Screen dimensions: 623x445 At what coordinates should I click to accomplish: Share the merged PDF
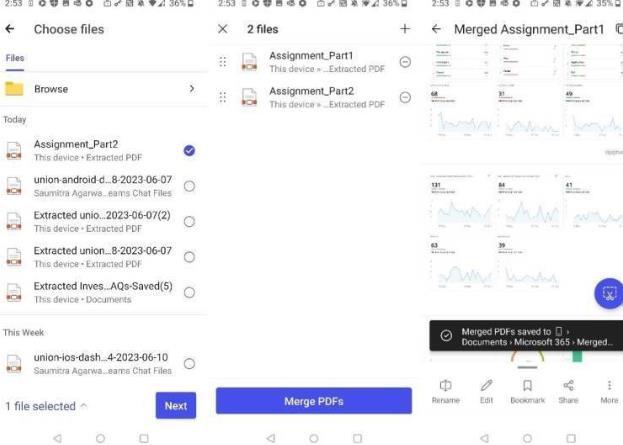(568, 387)
